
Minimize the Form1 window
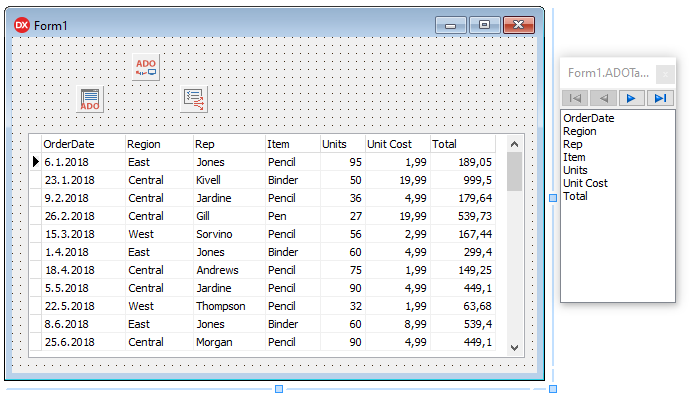pyautogui.click(x=451, y=25)
